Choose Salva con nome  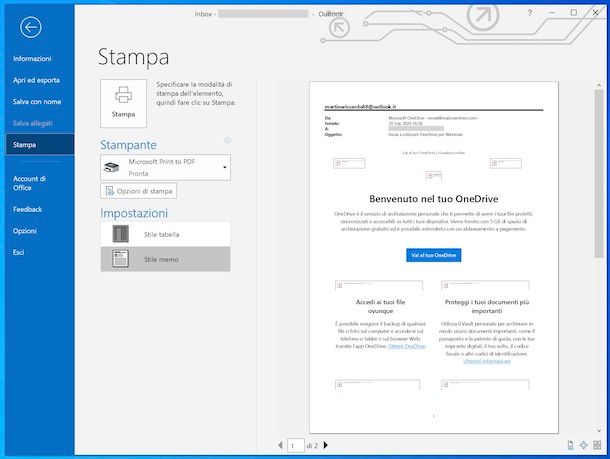point(37,102)
